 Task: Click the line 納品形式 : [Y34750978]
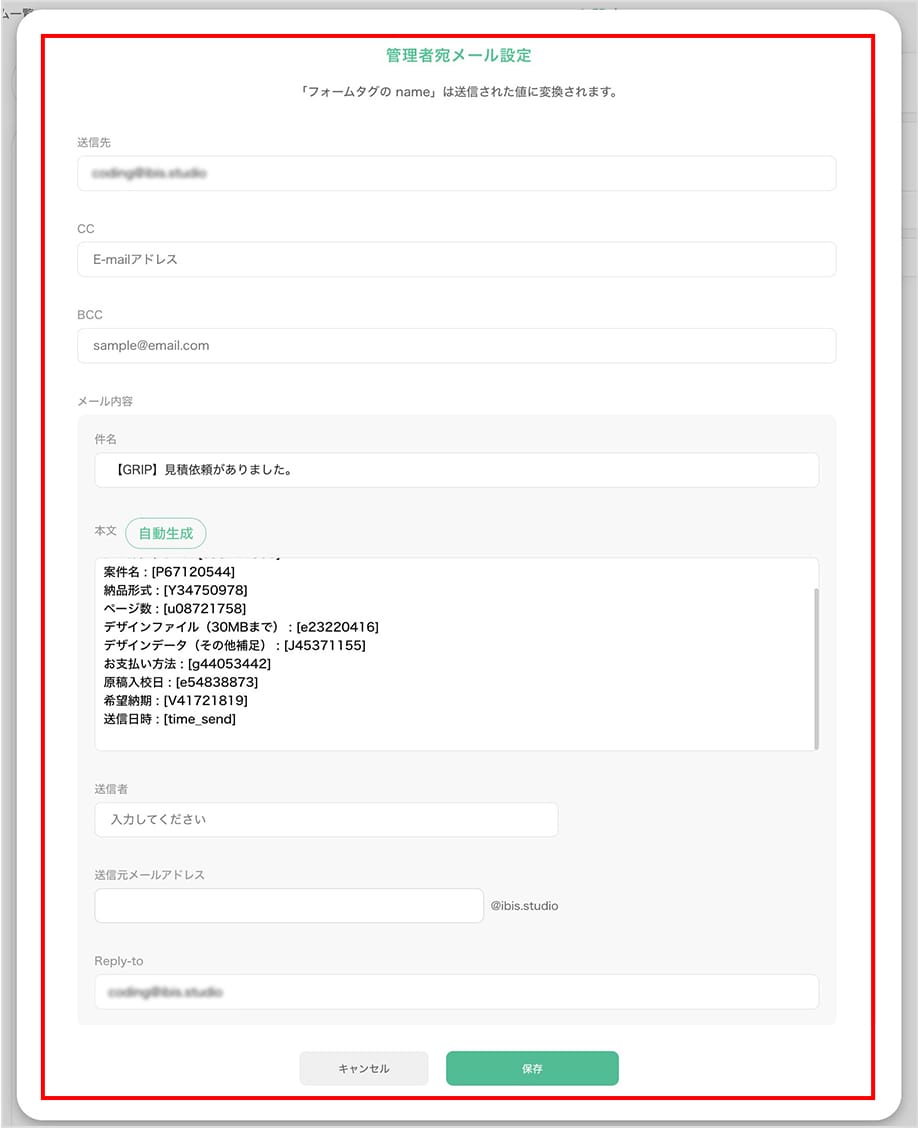176,590
